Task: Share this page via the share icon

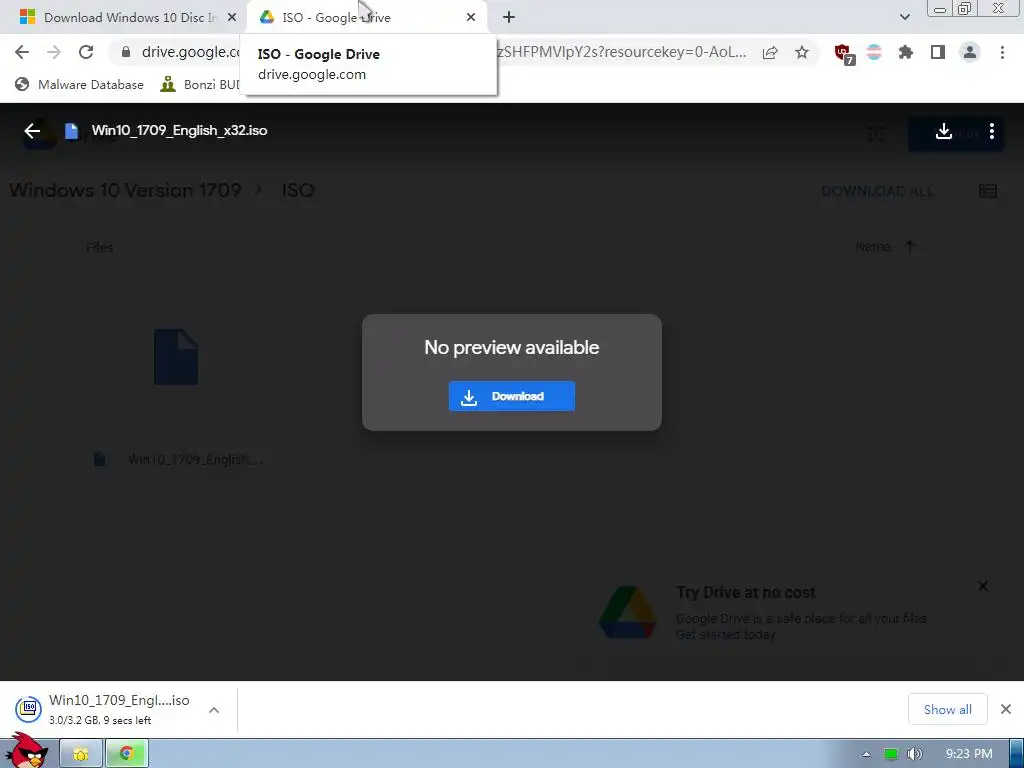Action: point(770,52)
